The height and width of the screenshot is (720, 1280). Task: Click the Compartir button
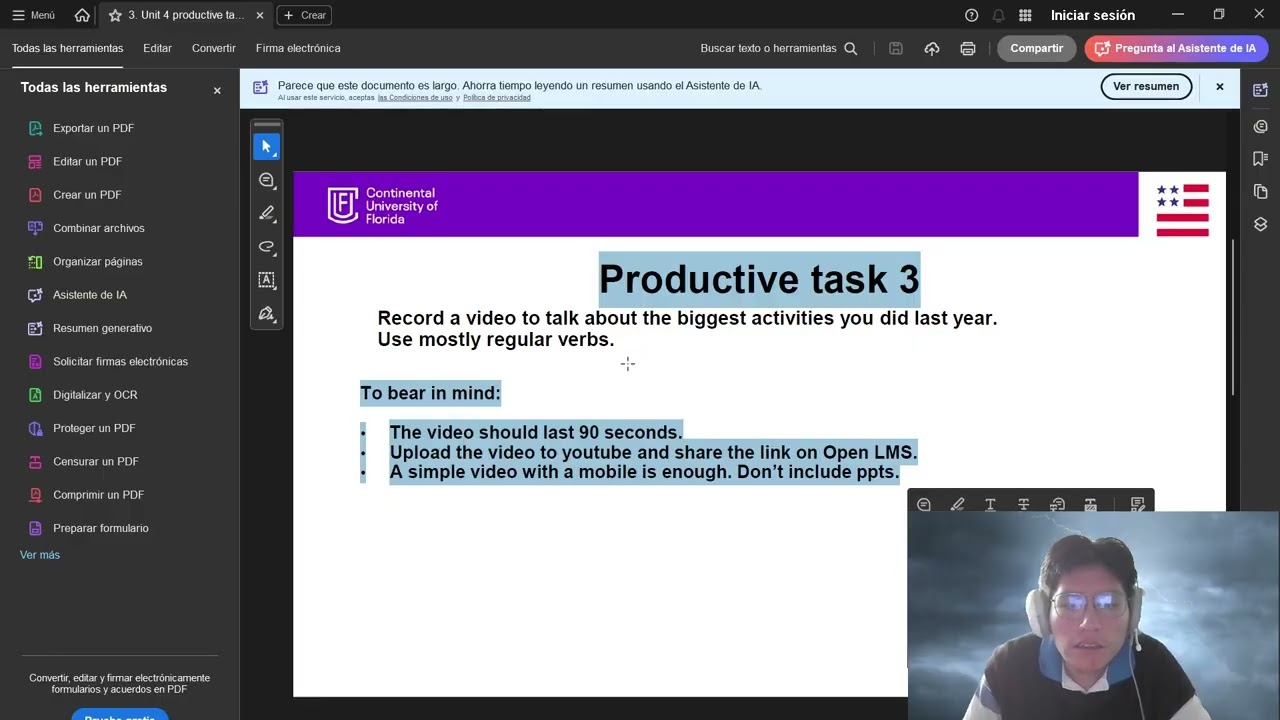point(1036,48)
